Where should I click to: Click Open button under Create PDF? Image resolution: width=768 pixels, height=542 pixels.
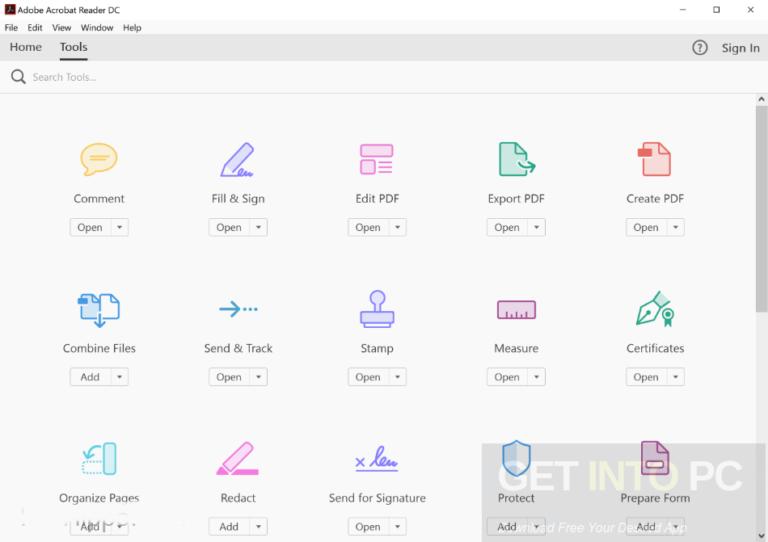(647, 227)
